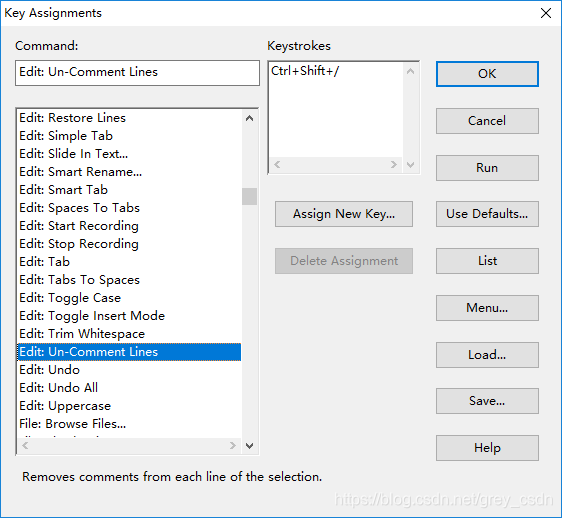Click the command list scroll-left arrow
This screenshot has width=562, height=518.
click(25, 446)
